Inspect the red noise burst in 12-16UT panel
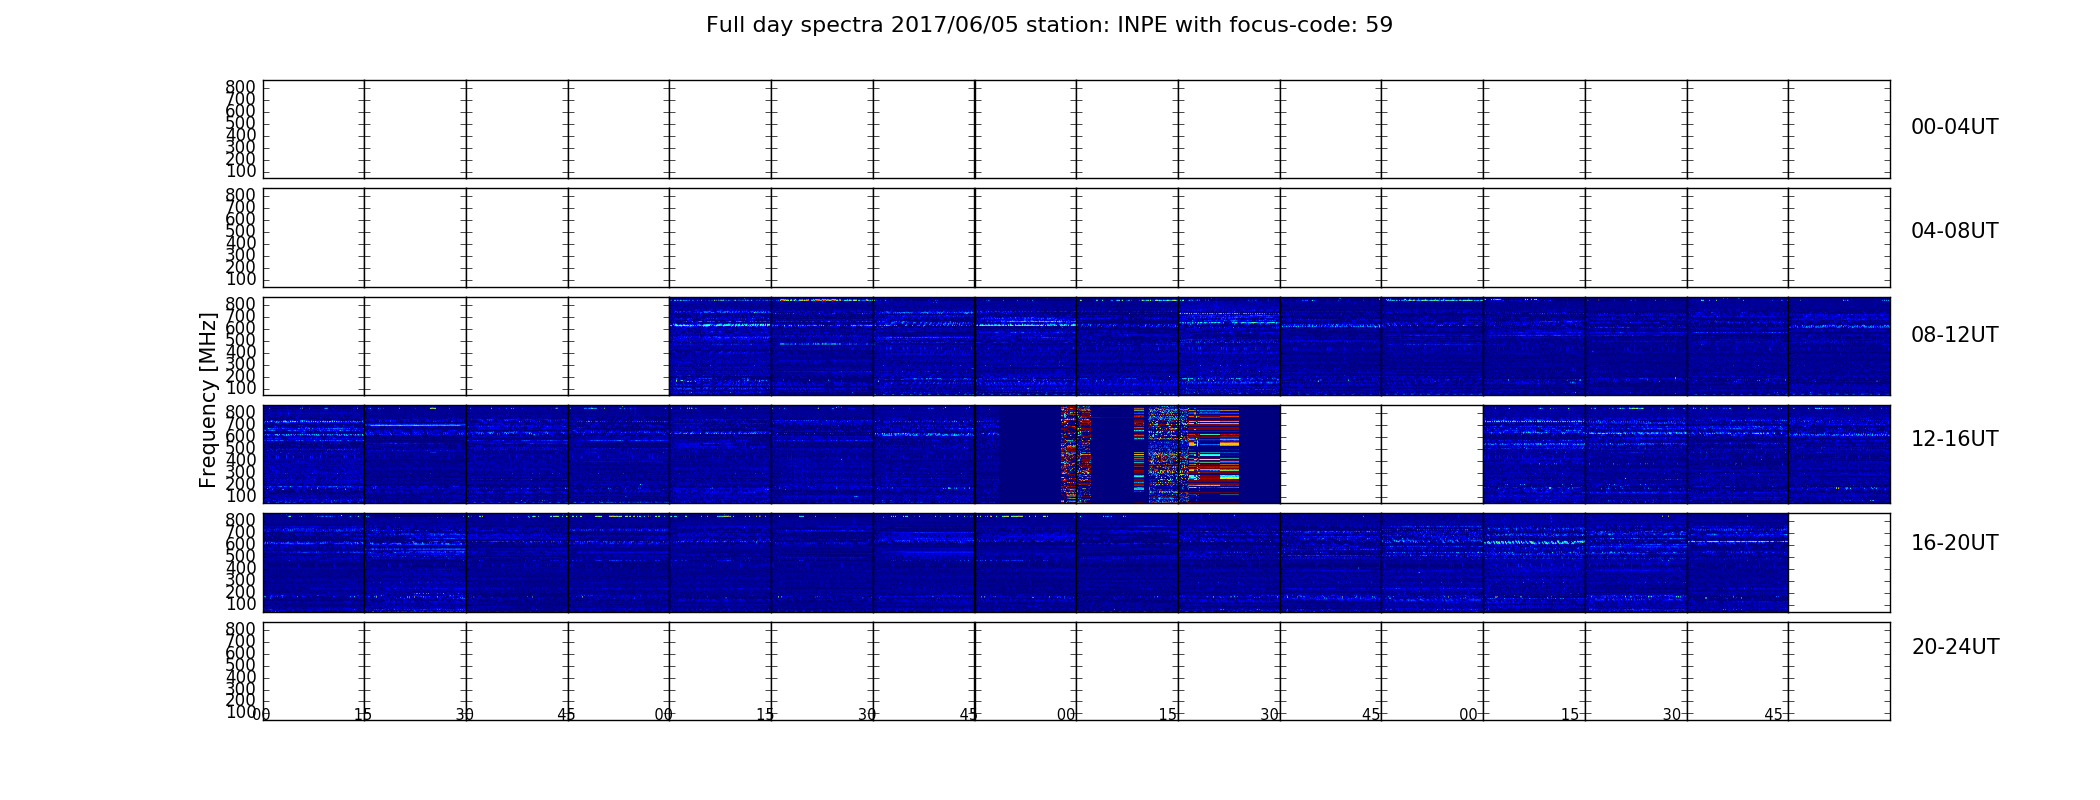This screenshot has width=2100, height=800. pyautogui.click(x=1150, y=454)
